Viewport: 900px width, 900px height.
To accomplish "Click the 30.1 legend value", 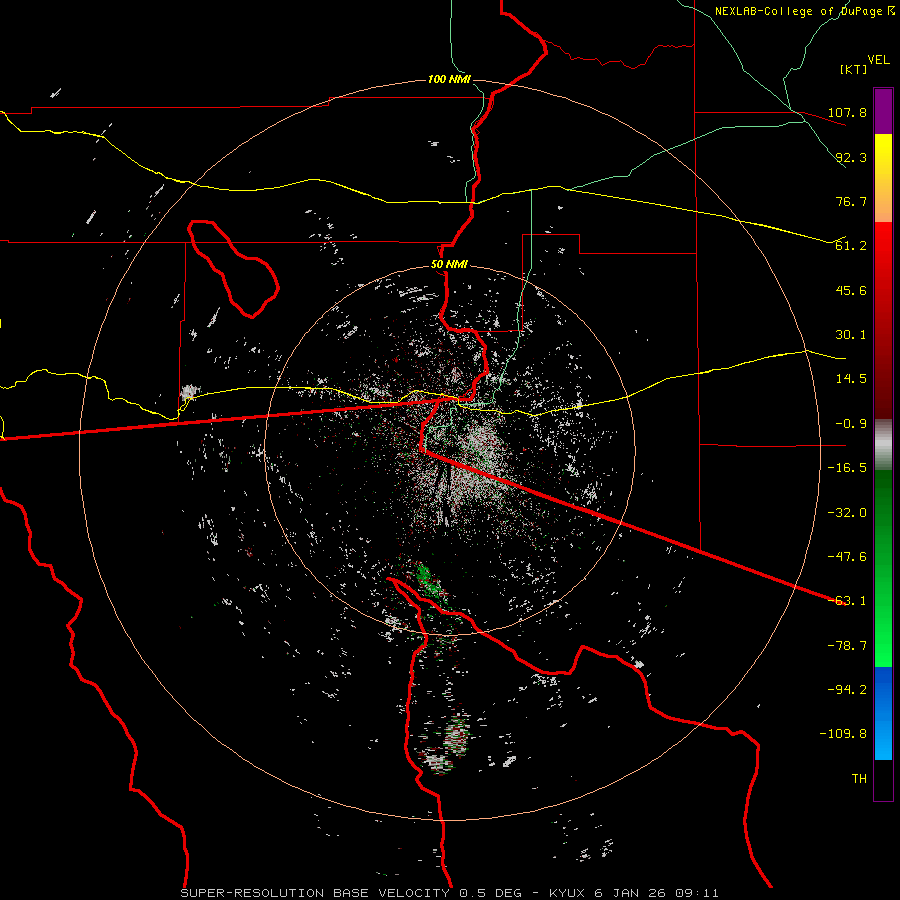I will pyautogui.click(x=851, y=335).
